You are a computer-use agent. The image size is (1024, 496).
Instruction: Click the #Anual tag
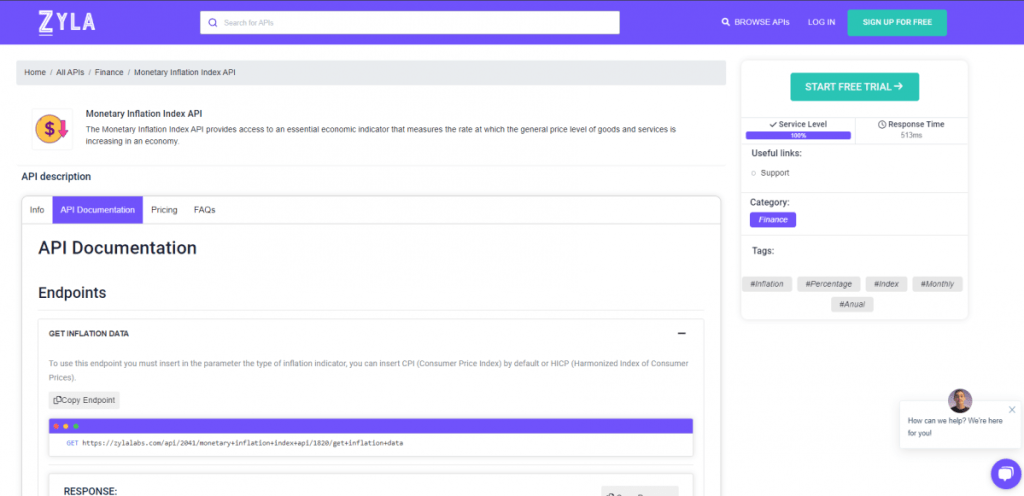click(x=852, y=304)
